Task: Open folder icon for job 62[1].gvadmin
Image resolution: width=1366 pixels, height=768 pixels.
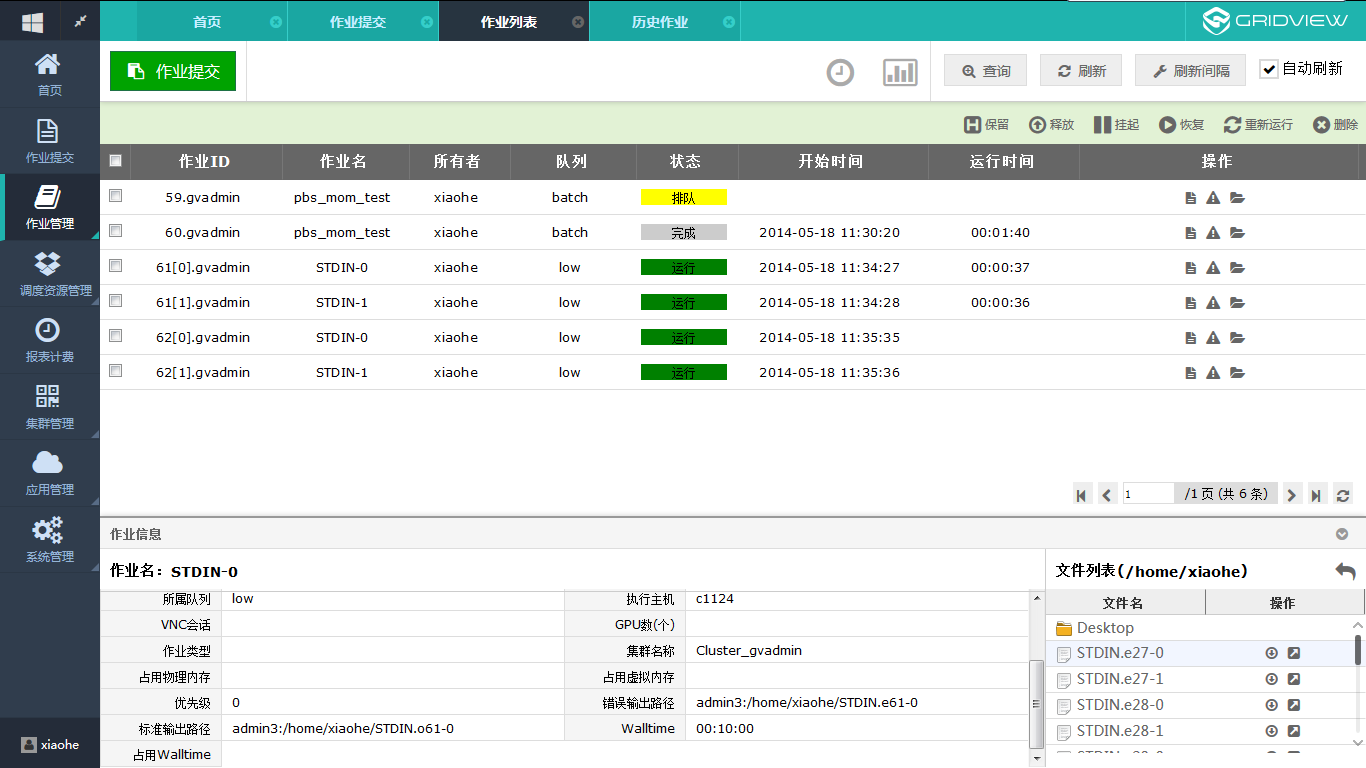Action: (1237, 373)
